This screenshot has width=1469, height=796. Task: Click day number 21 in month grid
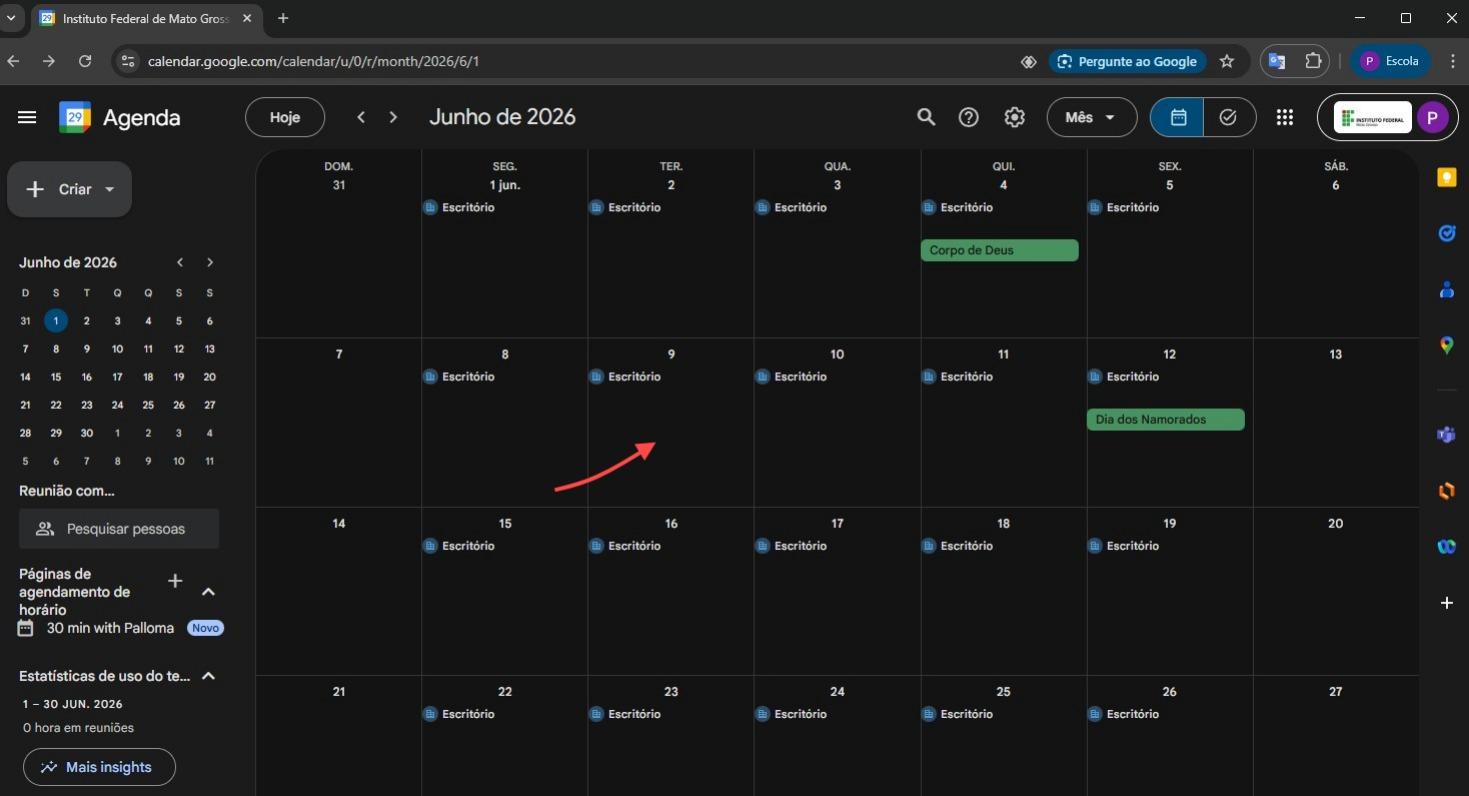(339, 691)
